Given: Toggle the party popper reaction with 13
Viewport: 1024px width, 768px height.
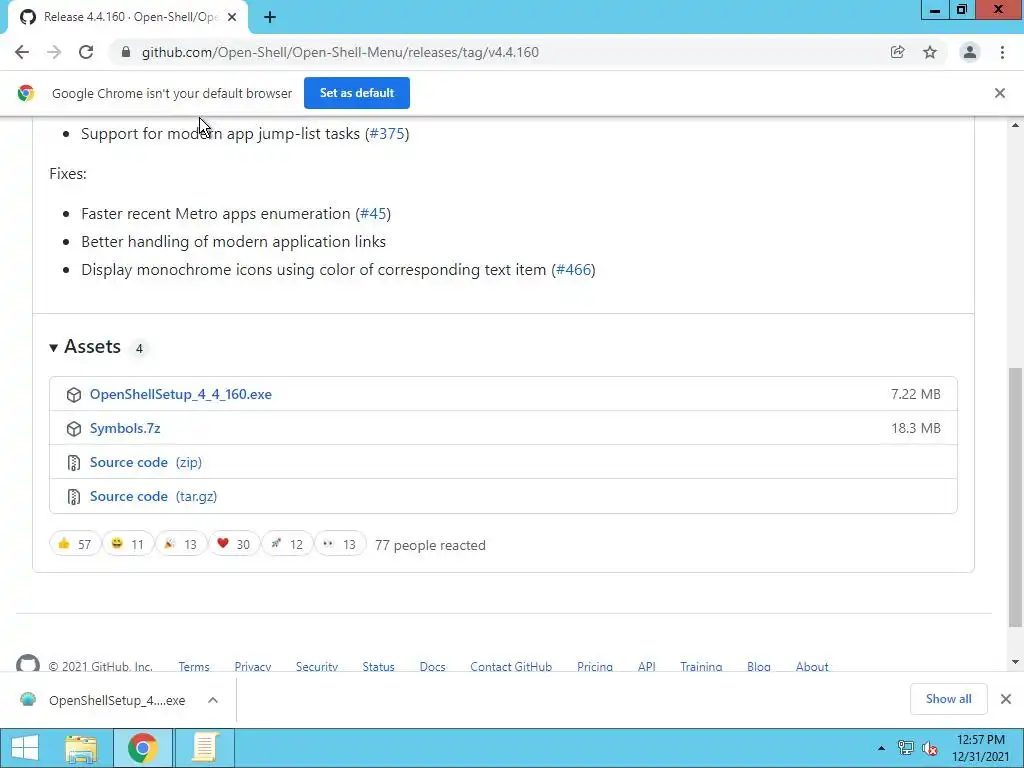Looking at the screenshot, I should tap(180, 544).
